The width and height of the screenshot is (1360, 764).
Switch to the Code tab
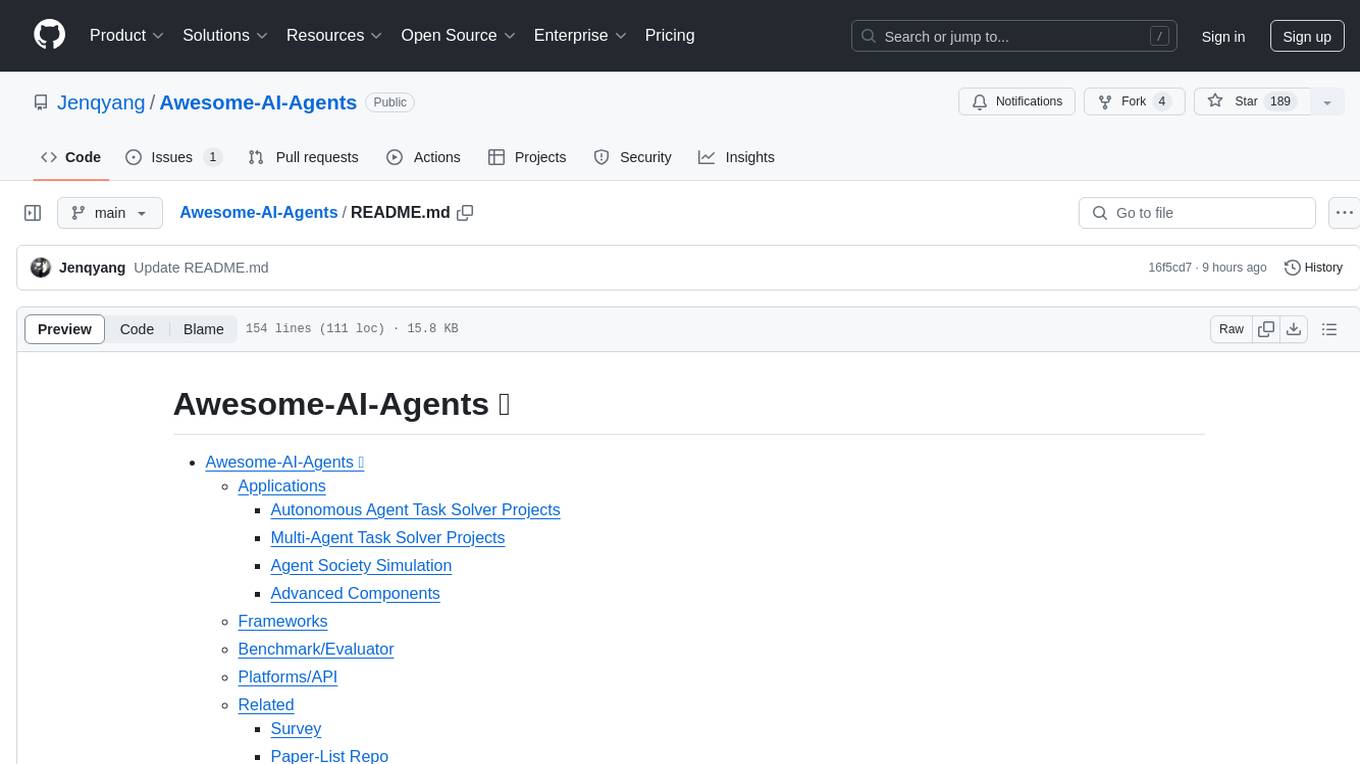[x=71, y=157]
